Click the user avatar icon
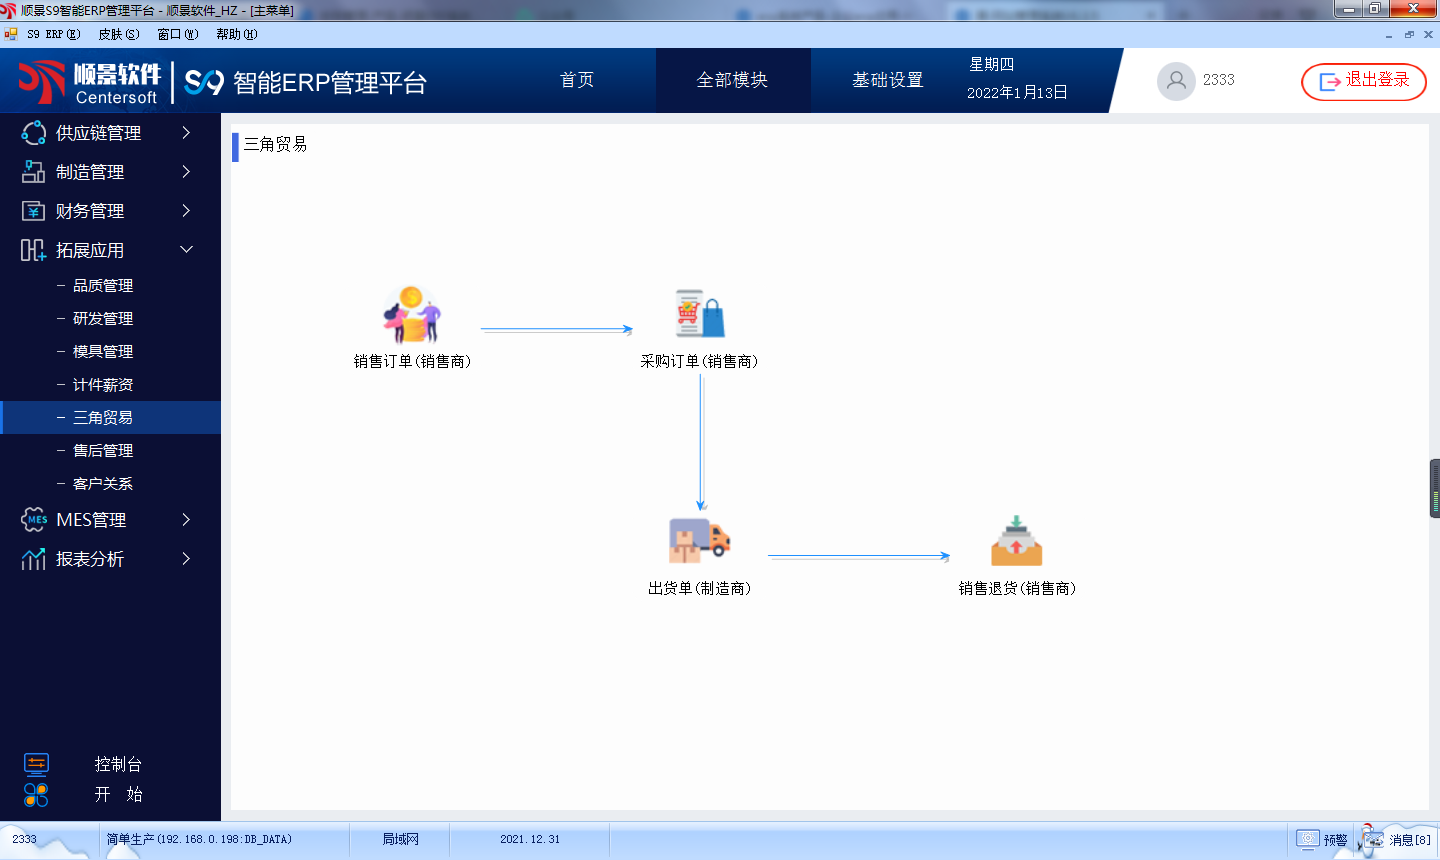1440x860 pixels. (1176, 81)
